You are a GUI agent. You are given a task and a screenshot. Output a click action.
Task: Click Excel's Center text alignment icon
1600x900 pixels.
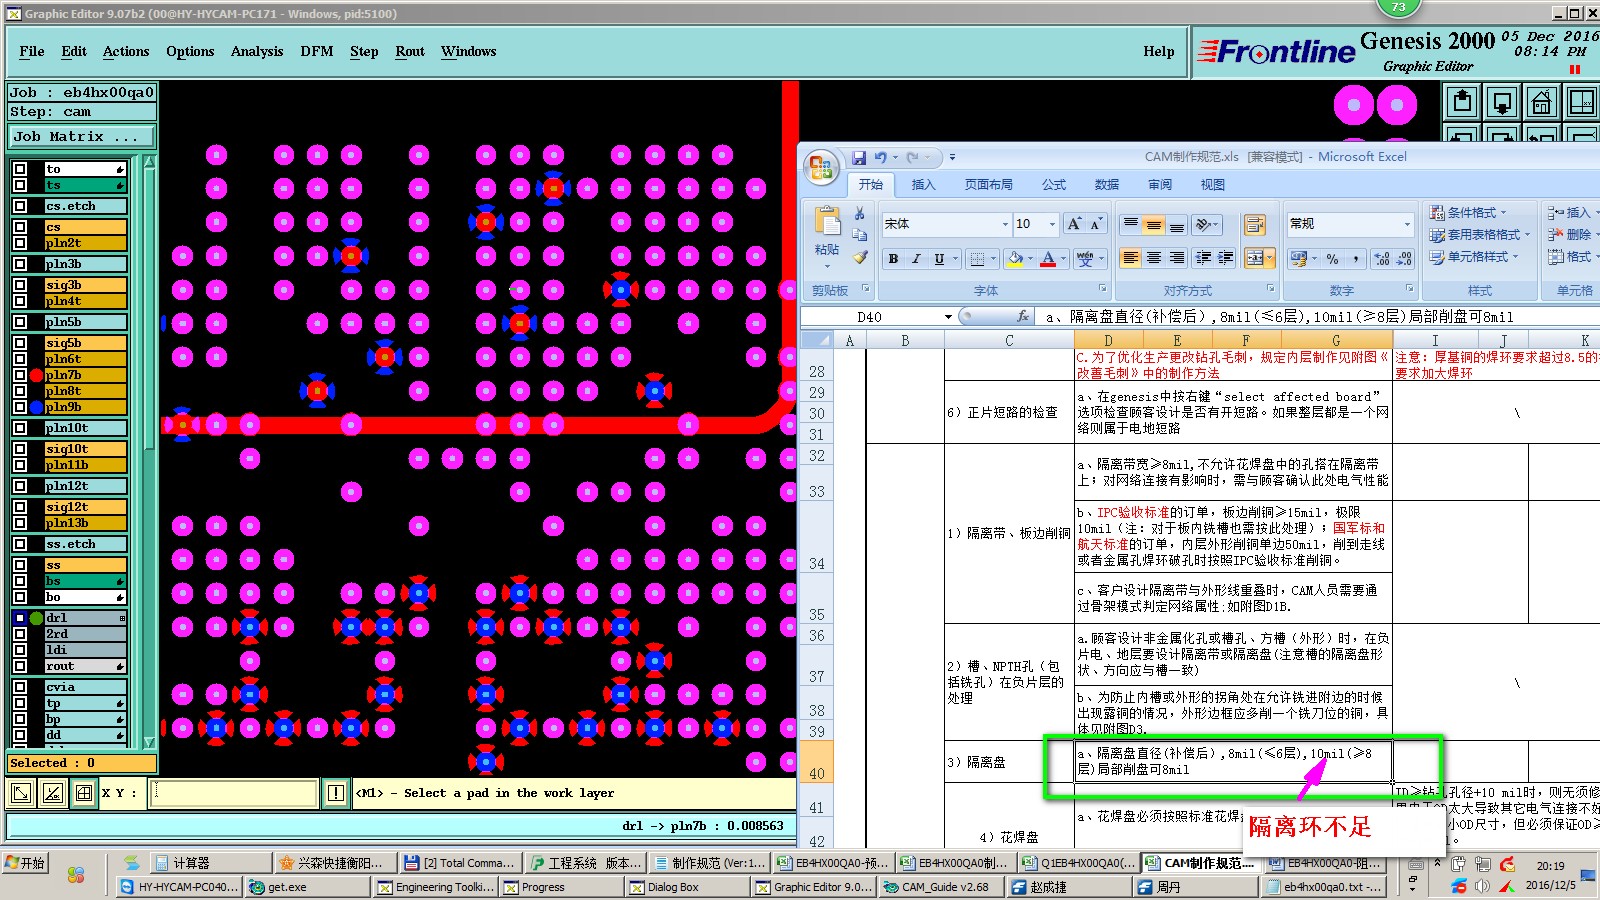pyautogui.click(x=1153, y=258)
